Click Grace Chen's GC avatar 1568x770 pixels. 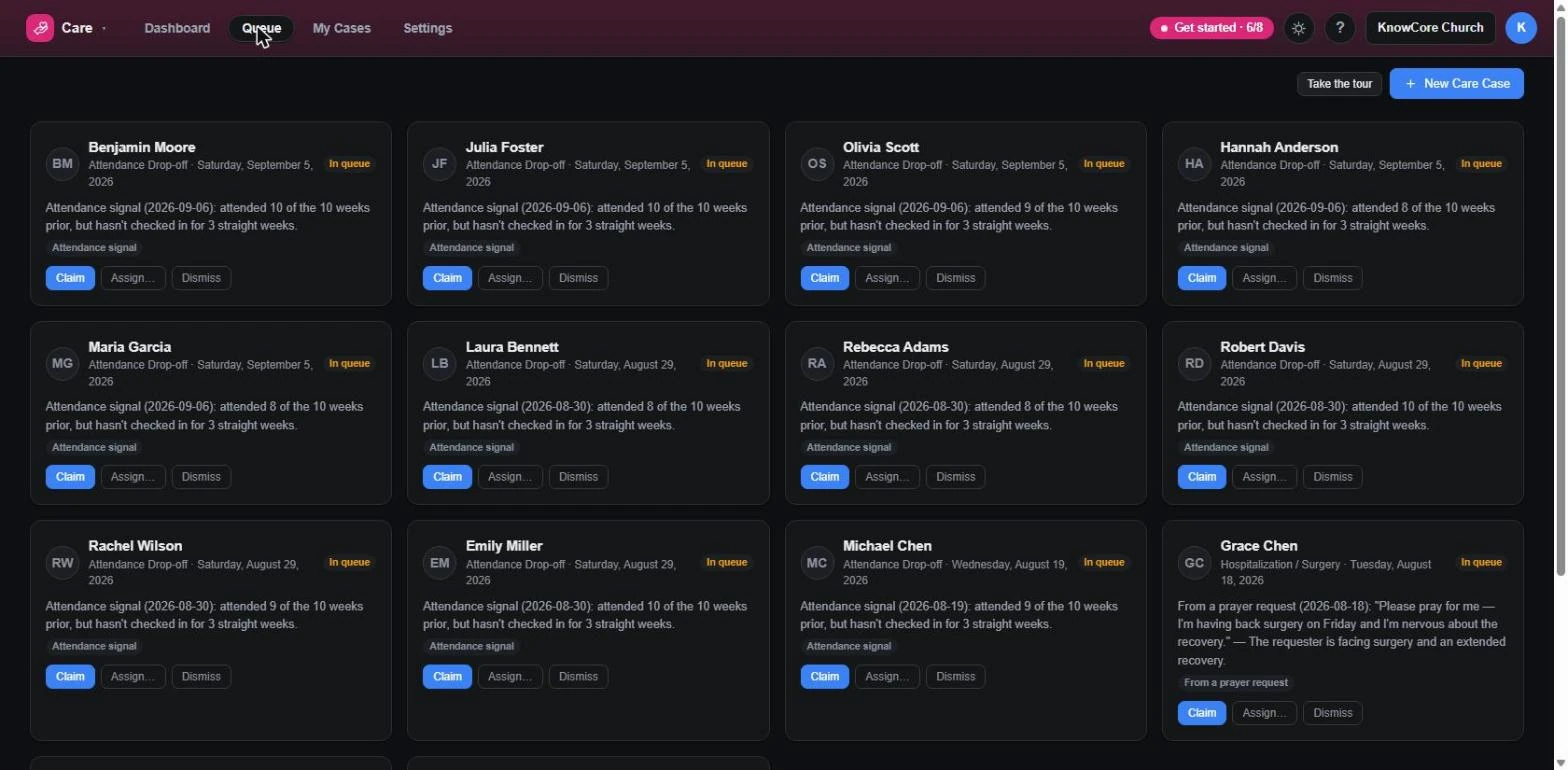[x=1194, y=563]
